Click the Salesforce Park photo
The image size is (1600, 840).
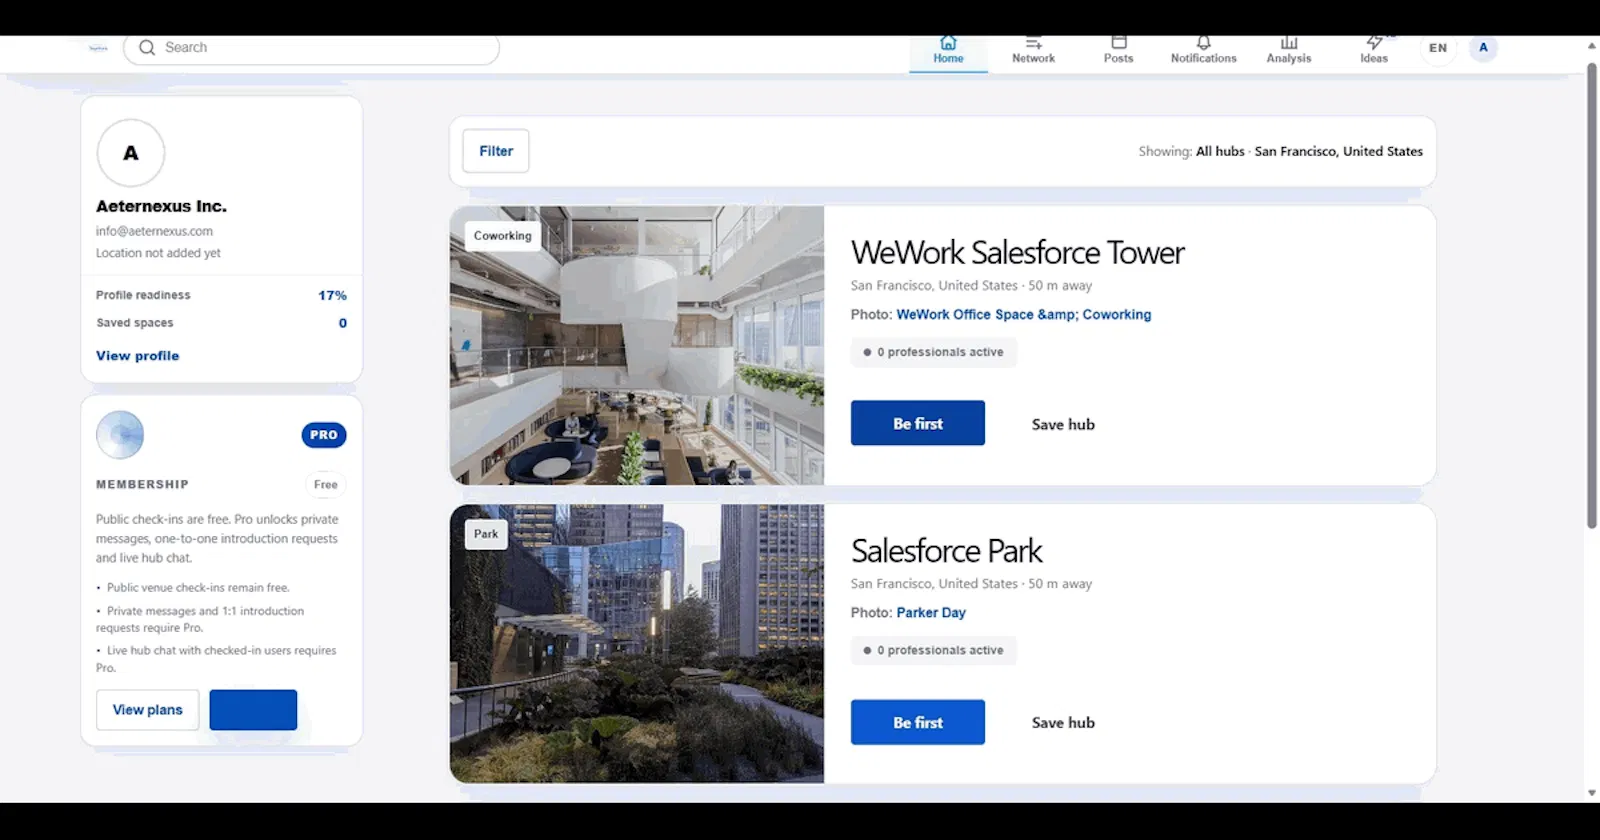click(x=637, y=644)
